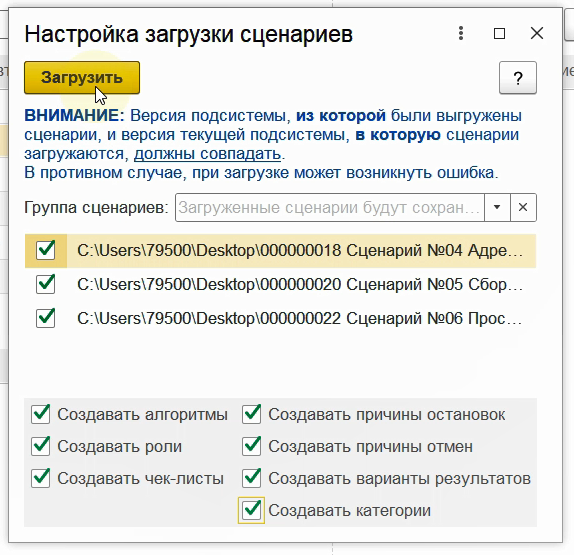Disable Создавать чек-листы option
Image resolution: width=574 pixels, height=555 pixels.
point(41,478)
